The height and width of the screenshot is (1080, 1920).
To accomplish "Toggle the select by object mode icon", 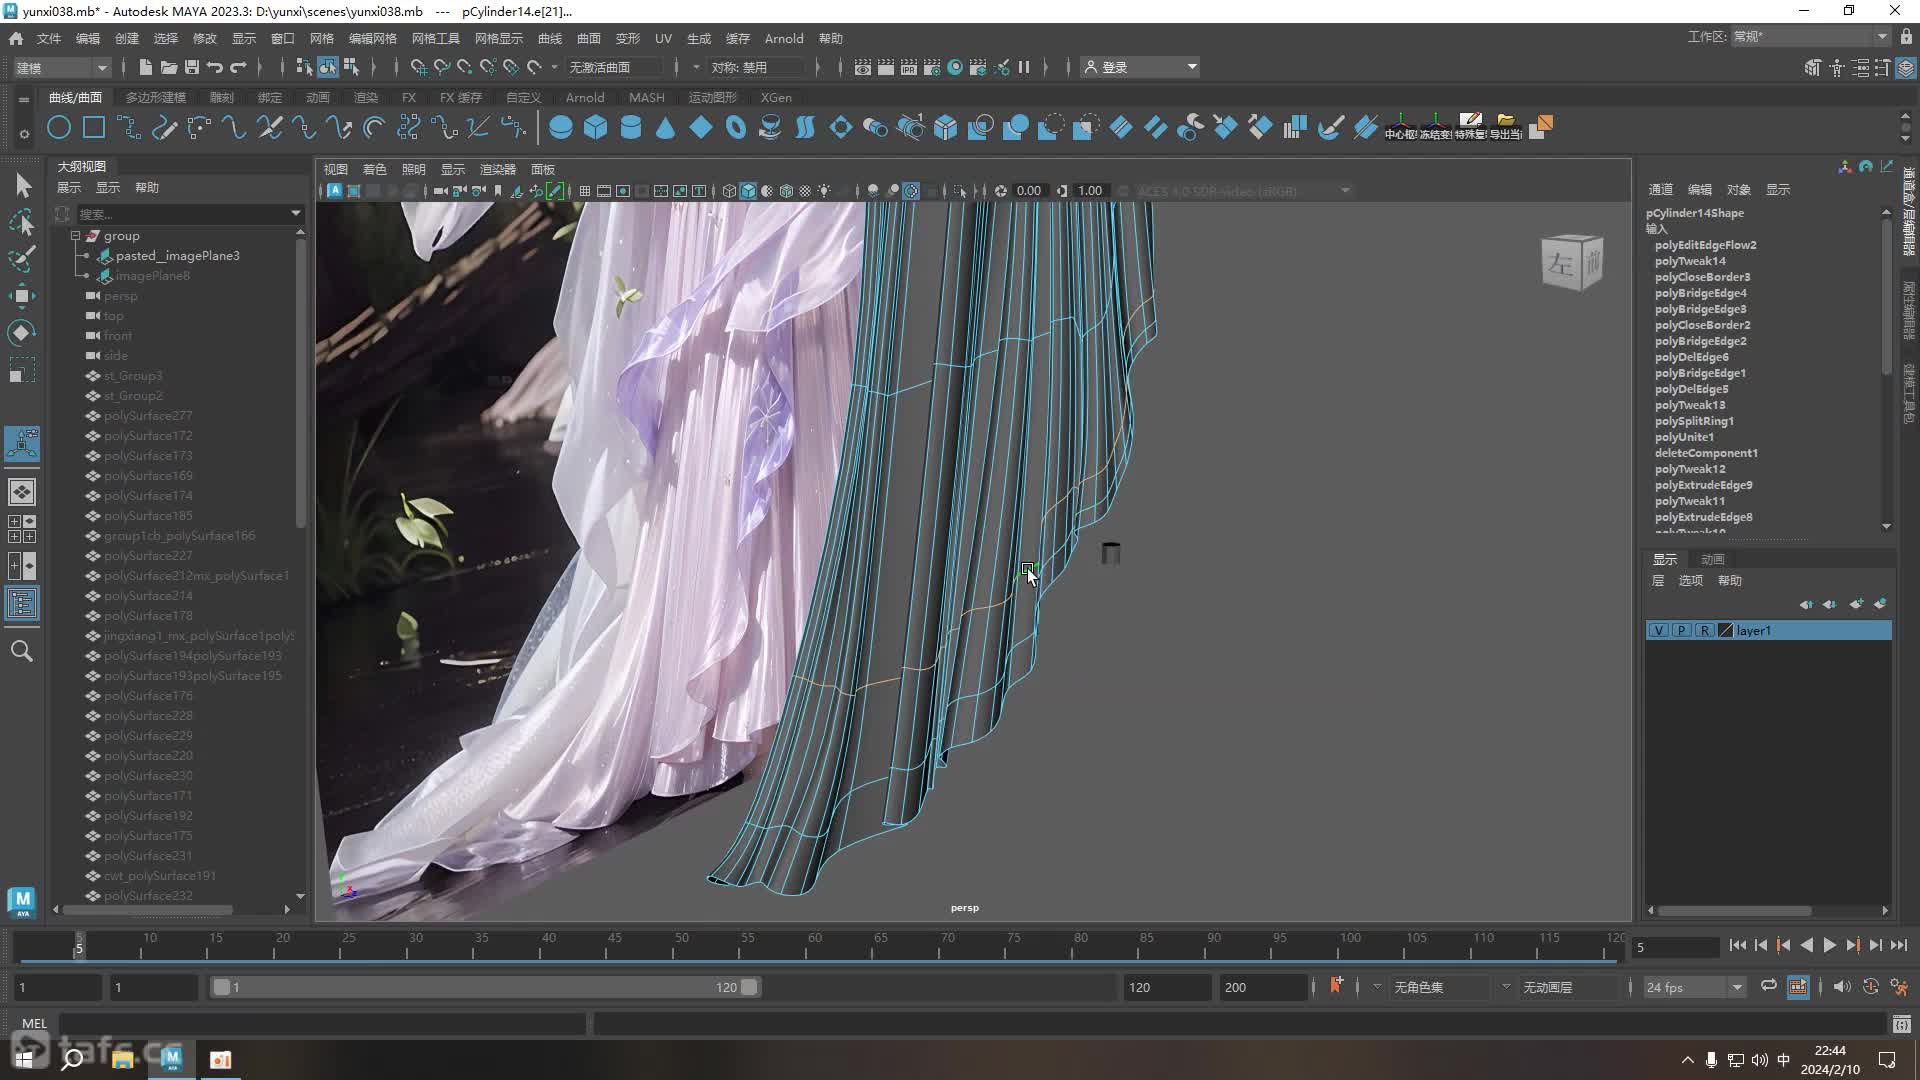I will pos(328,67).
